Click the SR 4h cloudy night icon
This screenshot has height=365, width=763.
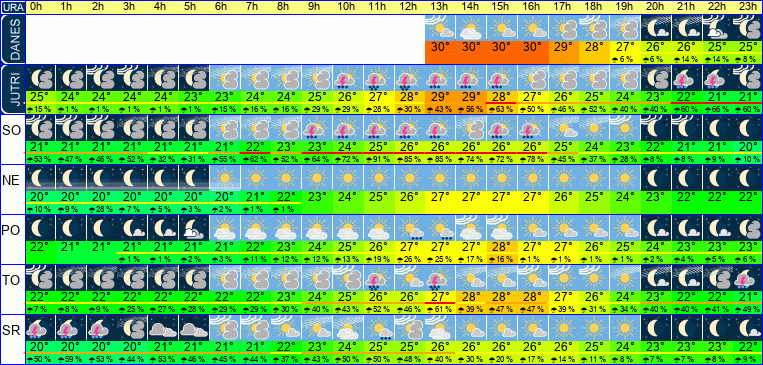pos(163,327)
